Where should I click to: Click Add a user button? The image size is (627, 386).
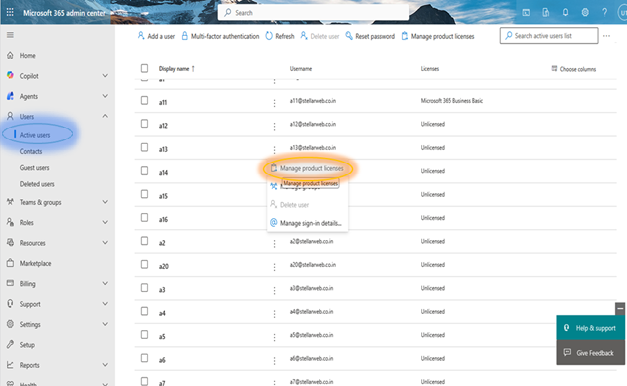tap(156, 36)
